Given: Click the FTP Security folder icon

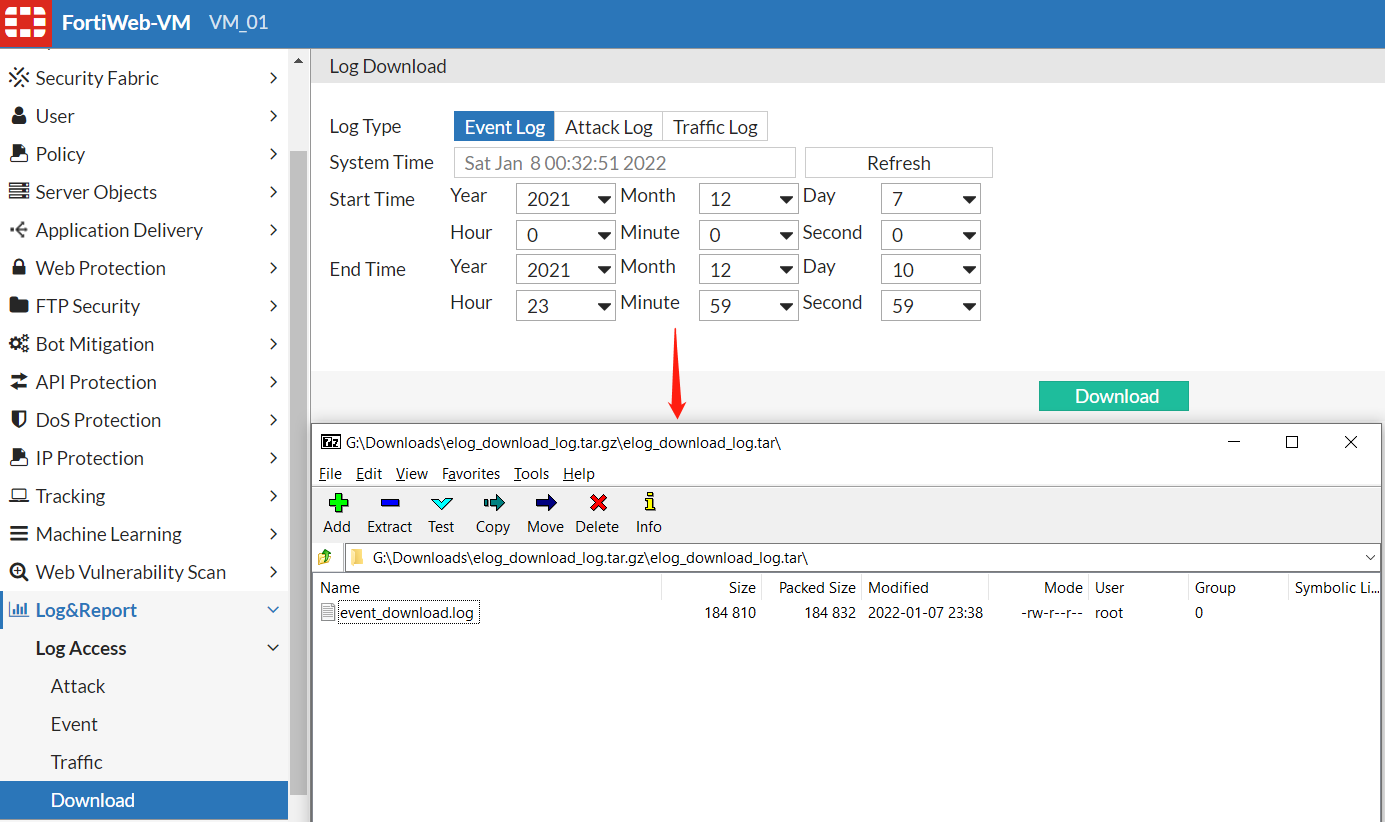Looking at the screenshot, I should [18, 306].
